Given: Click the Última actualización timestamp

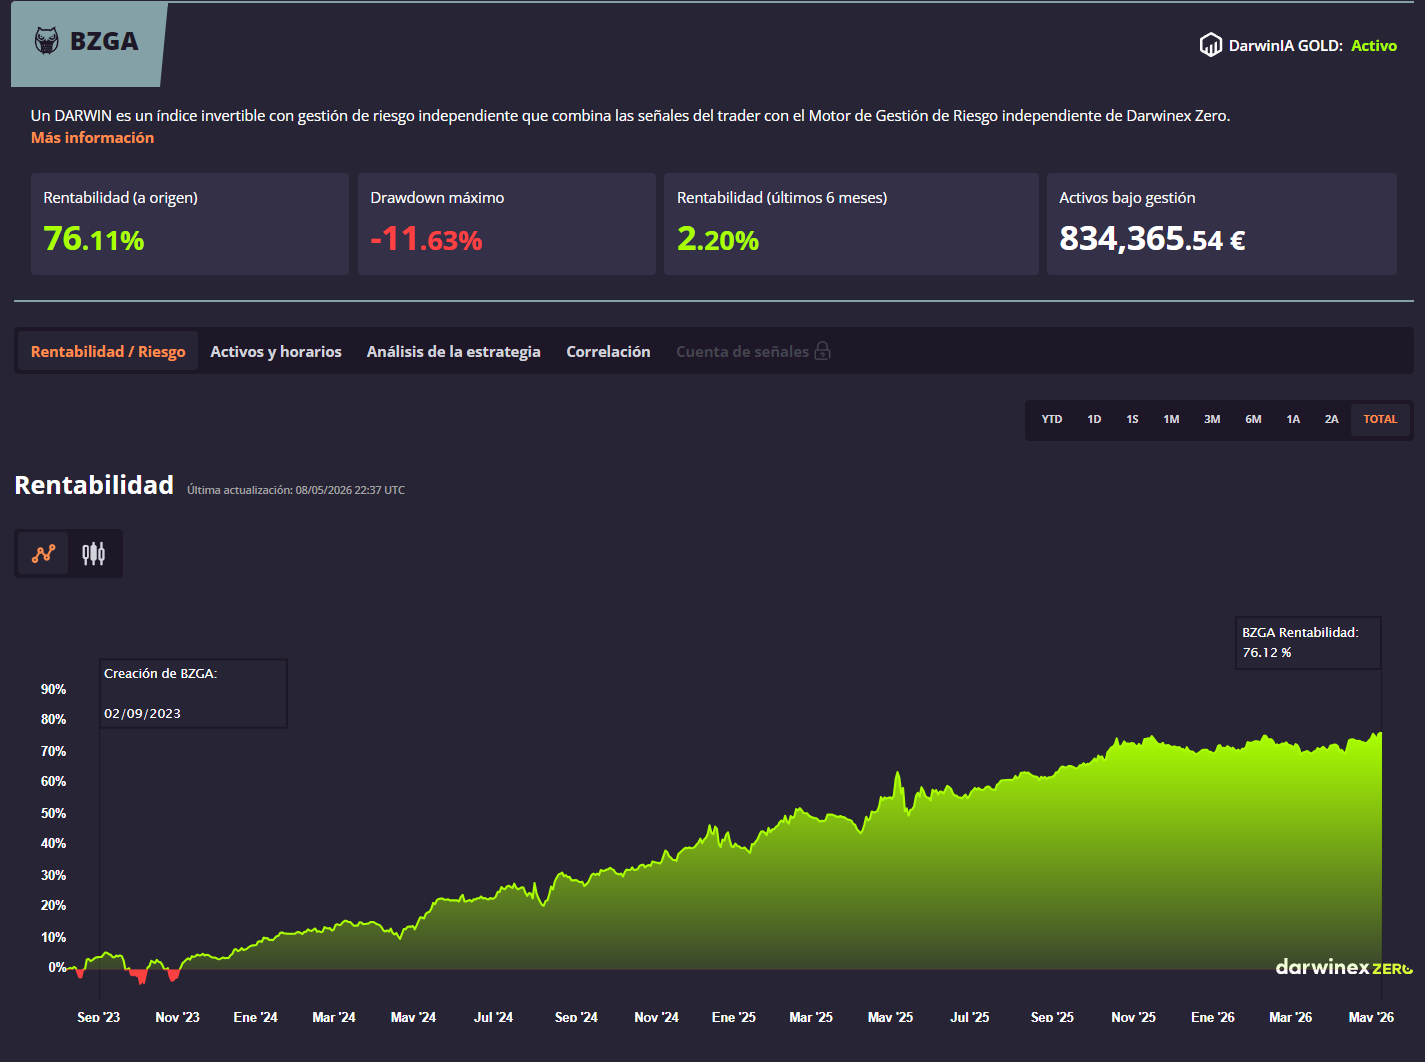Looking at the screenshot, I should (296, 490).
